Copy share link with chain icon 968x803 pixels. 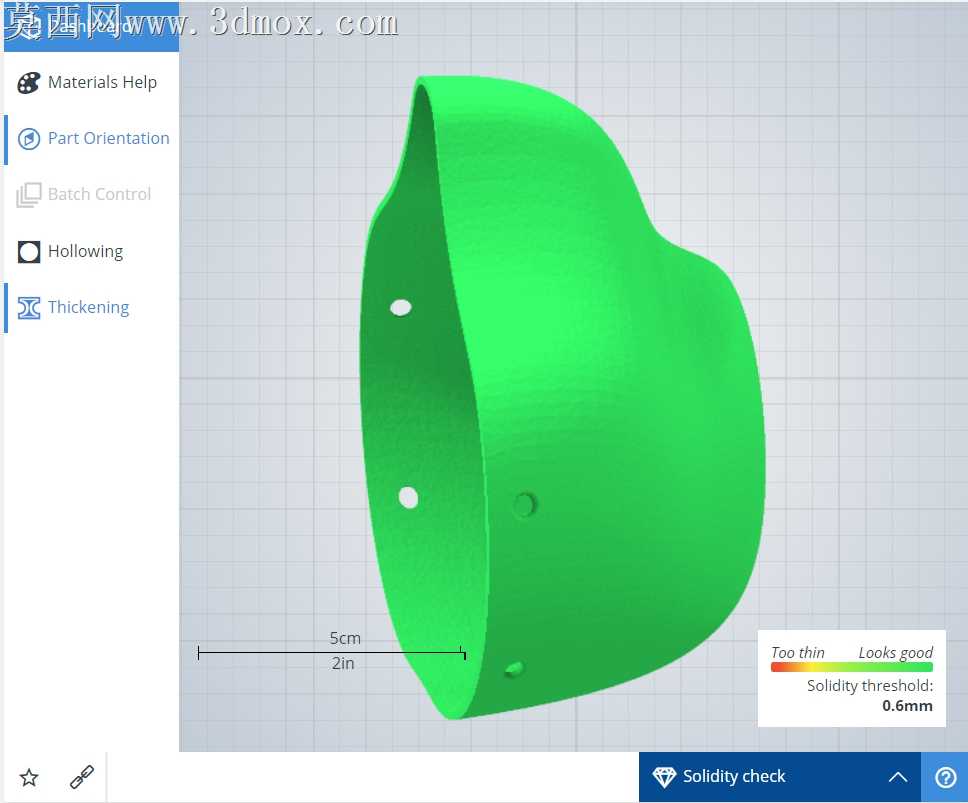[x=81, y=777]
